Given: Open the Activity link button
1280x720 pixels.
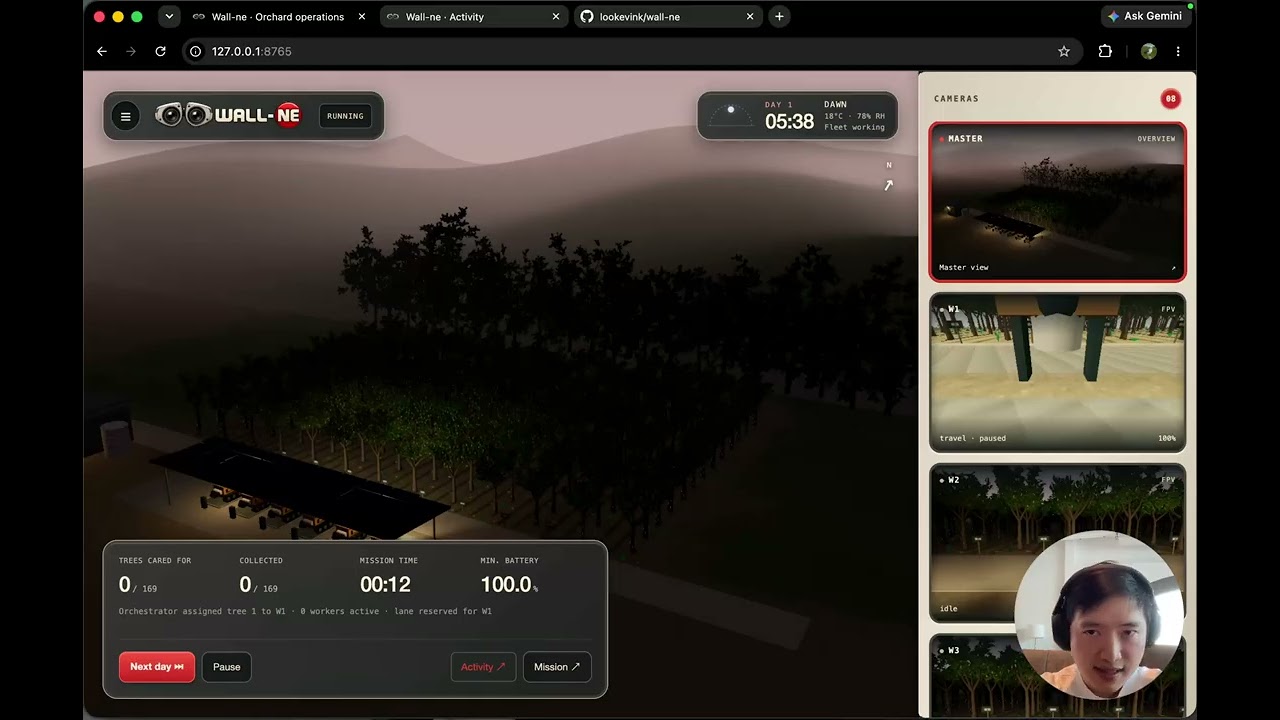Looking at the screenshot, I should (x=483, y=667).
